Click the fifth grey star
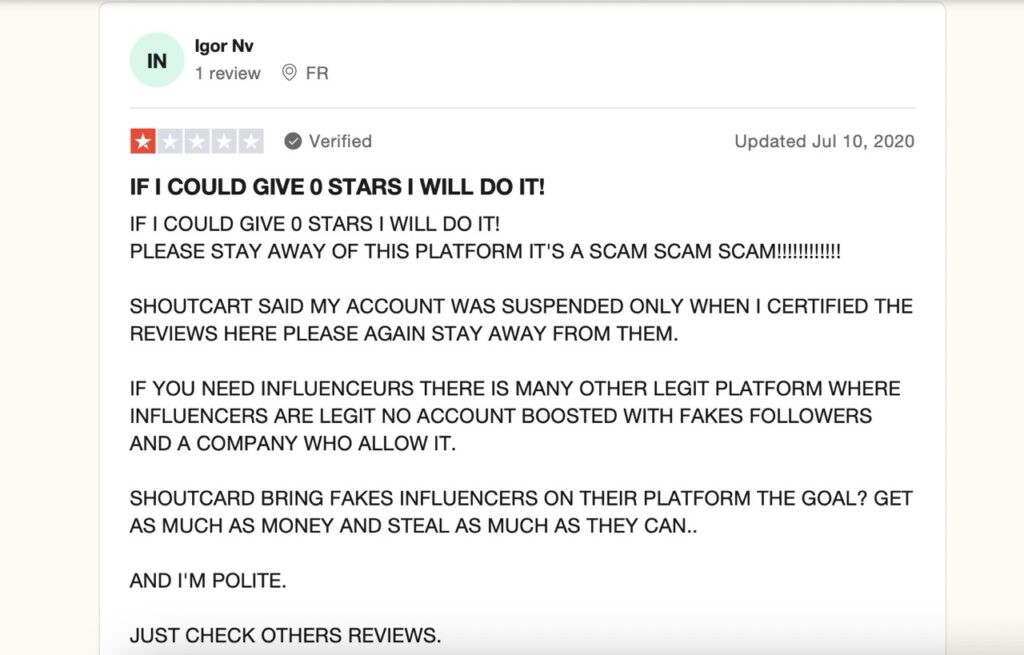 251,141
